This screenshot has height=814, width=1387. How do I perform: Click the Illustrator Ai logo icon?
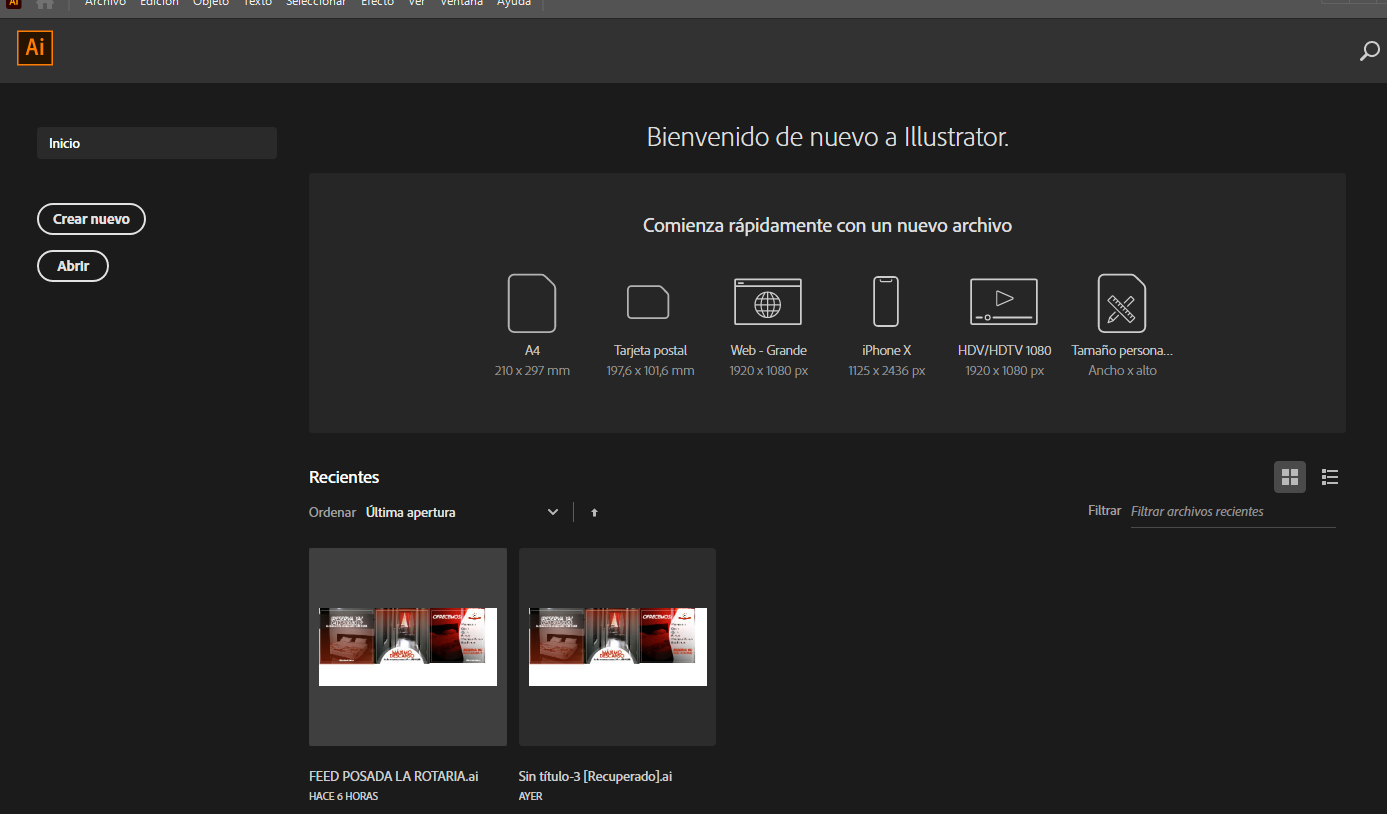pyautogui.click(x=35, y=48)
